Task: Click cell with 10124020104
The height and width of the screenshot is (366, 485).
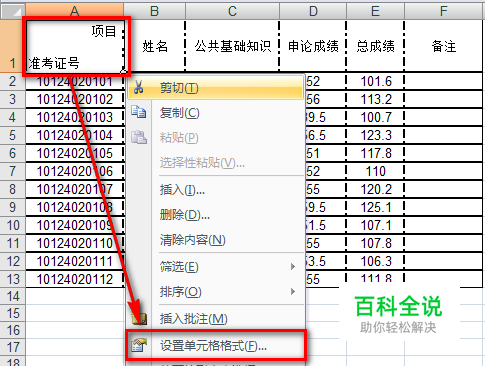Action: [x=75, y=135]
